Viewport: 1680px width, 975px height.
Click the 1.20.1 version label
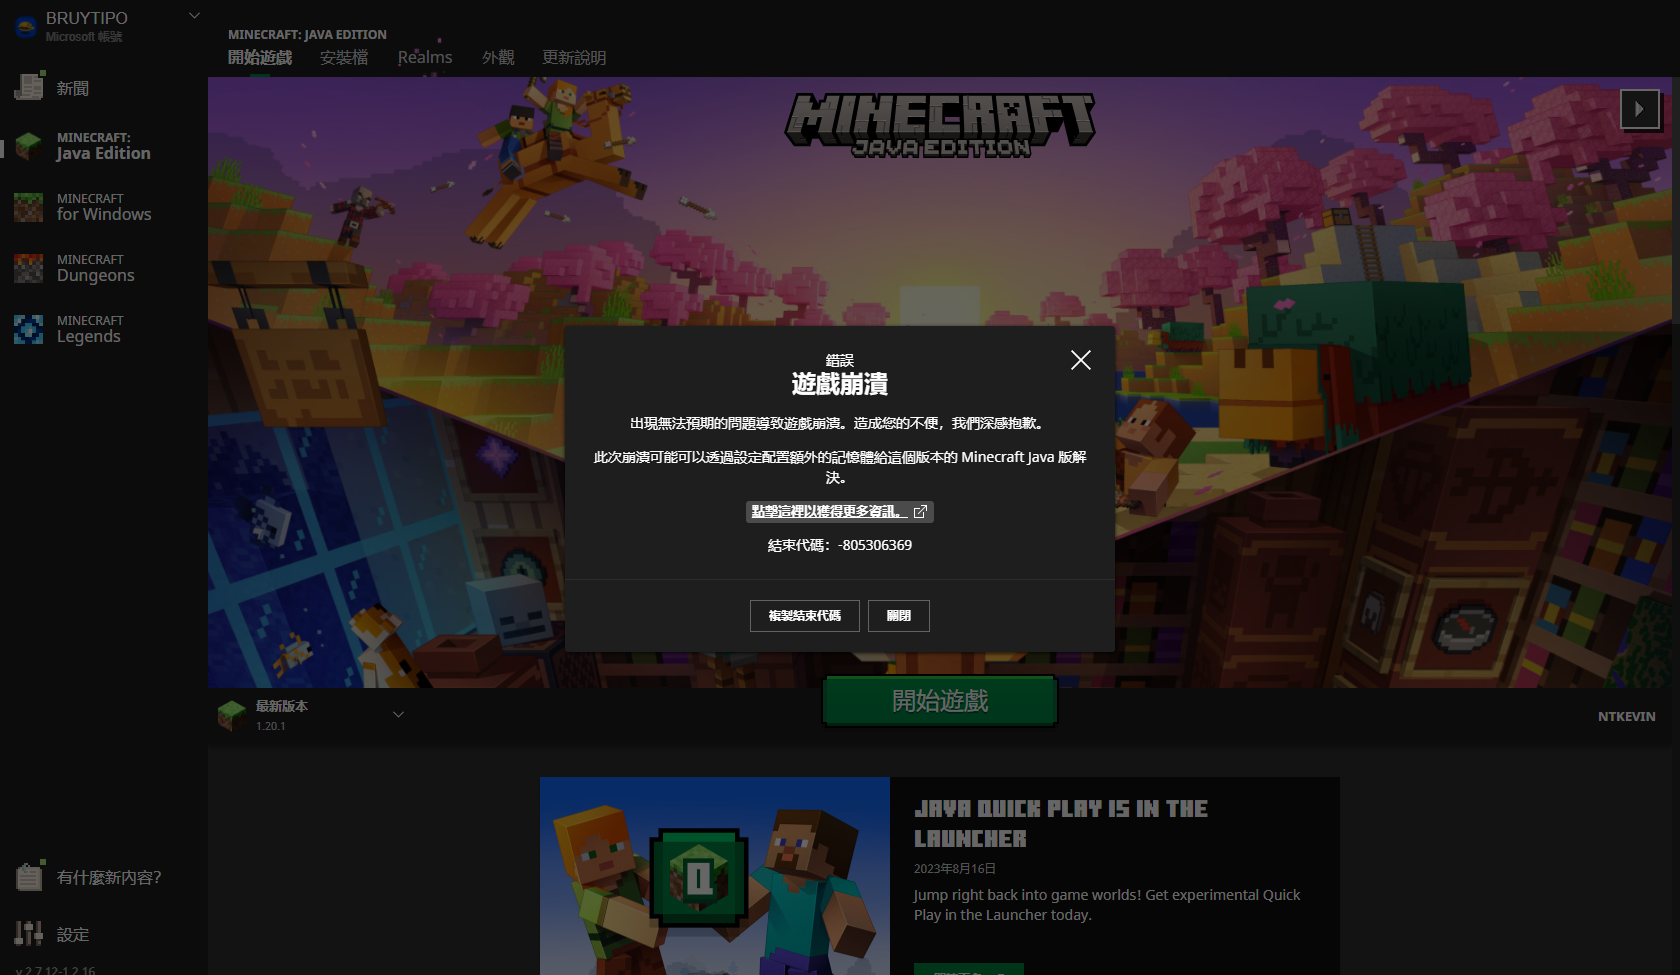point(270,726)
